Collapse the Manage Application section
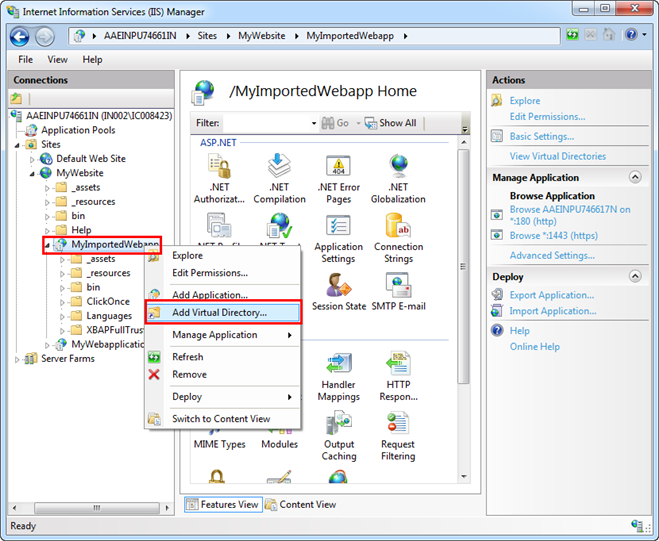This screenshot has width=659, height=541. 635,177
